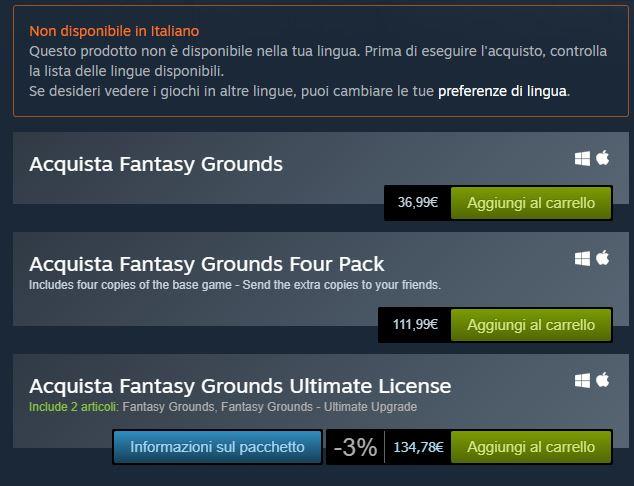
Task: Select the Acquista Fantasy Grounds heading
Action: click(x=156, y=165)
